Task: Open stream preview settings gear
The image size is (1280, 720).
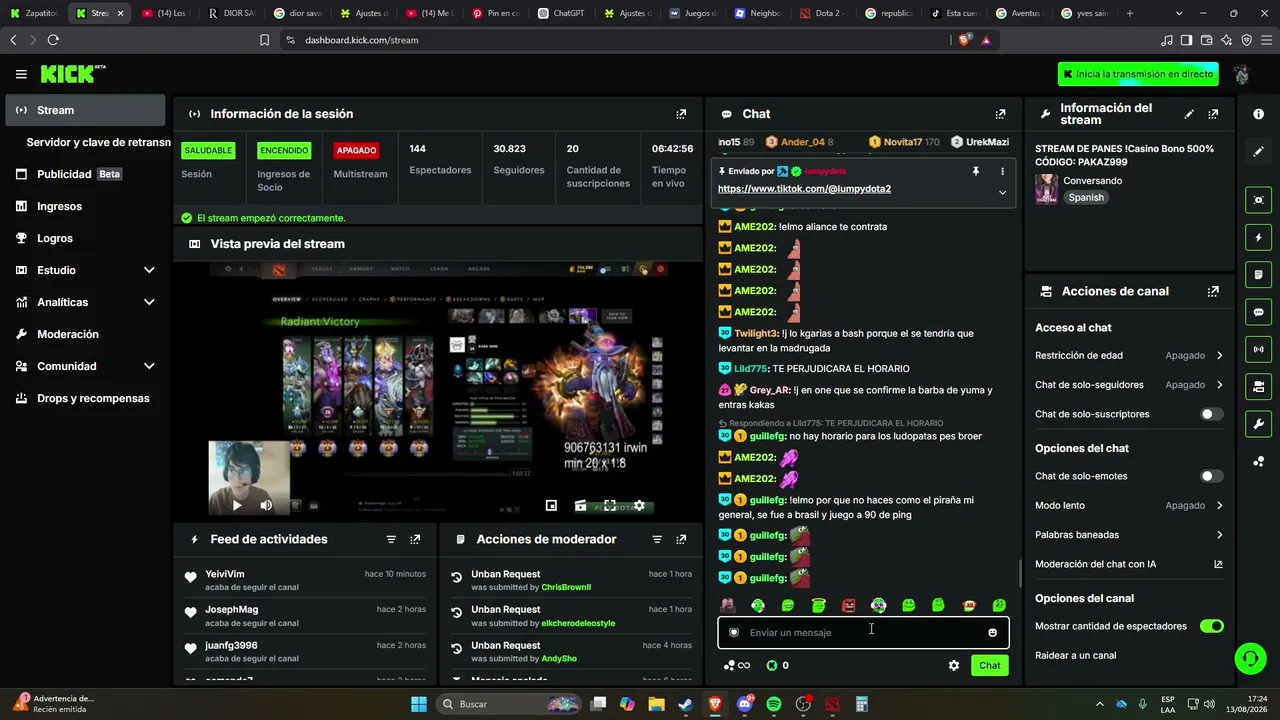Action: (x=639, y=506)
